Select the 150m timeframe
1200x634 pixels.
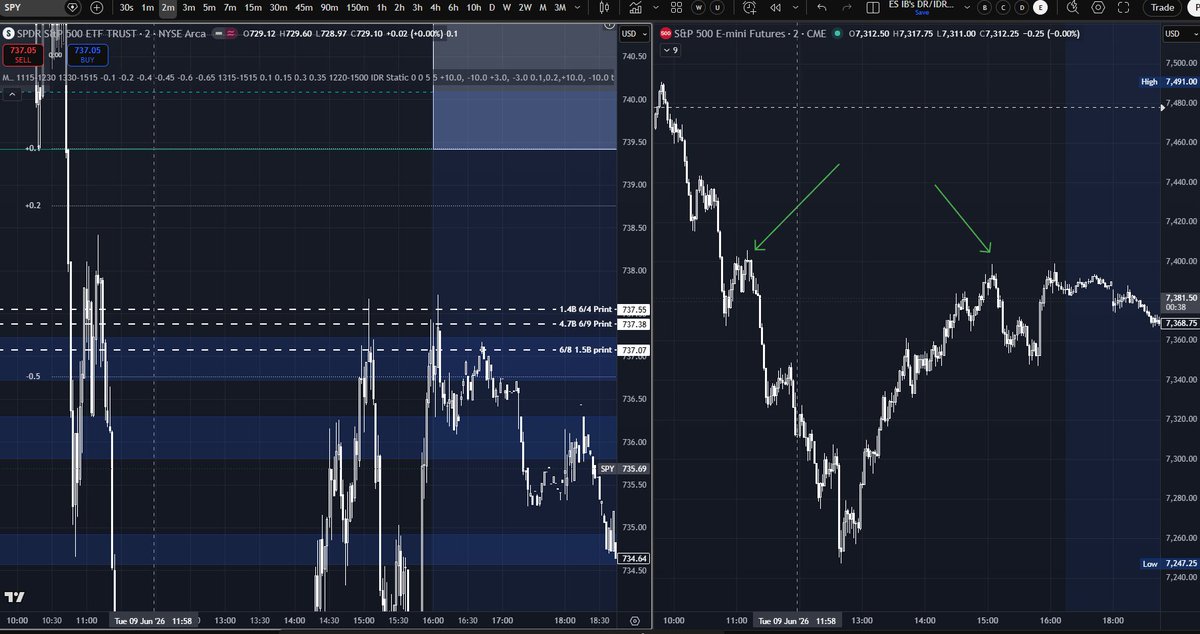[357, 7]
